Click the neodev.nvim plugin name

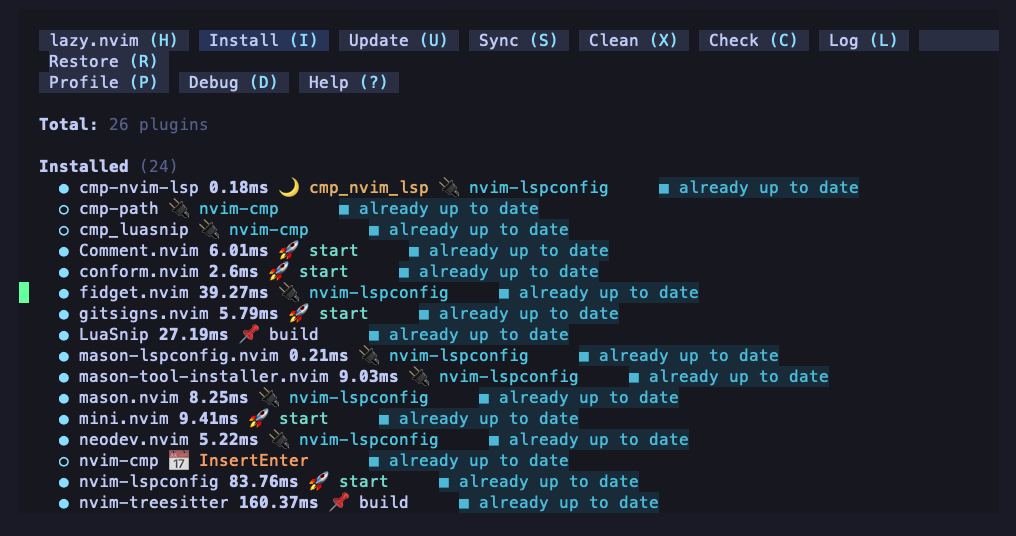133,439
